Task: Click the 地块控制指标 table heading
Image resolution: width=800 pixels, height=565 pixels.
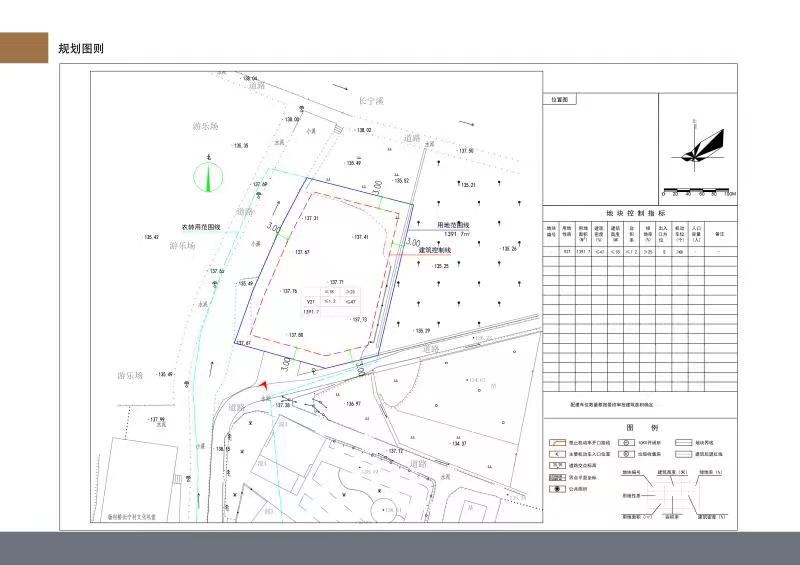Action: [636, 214]
